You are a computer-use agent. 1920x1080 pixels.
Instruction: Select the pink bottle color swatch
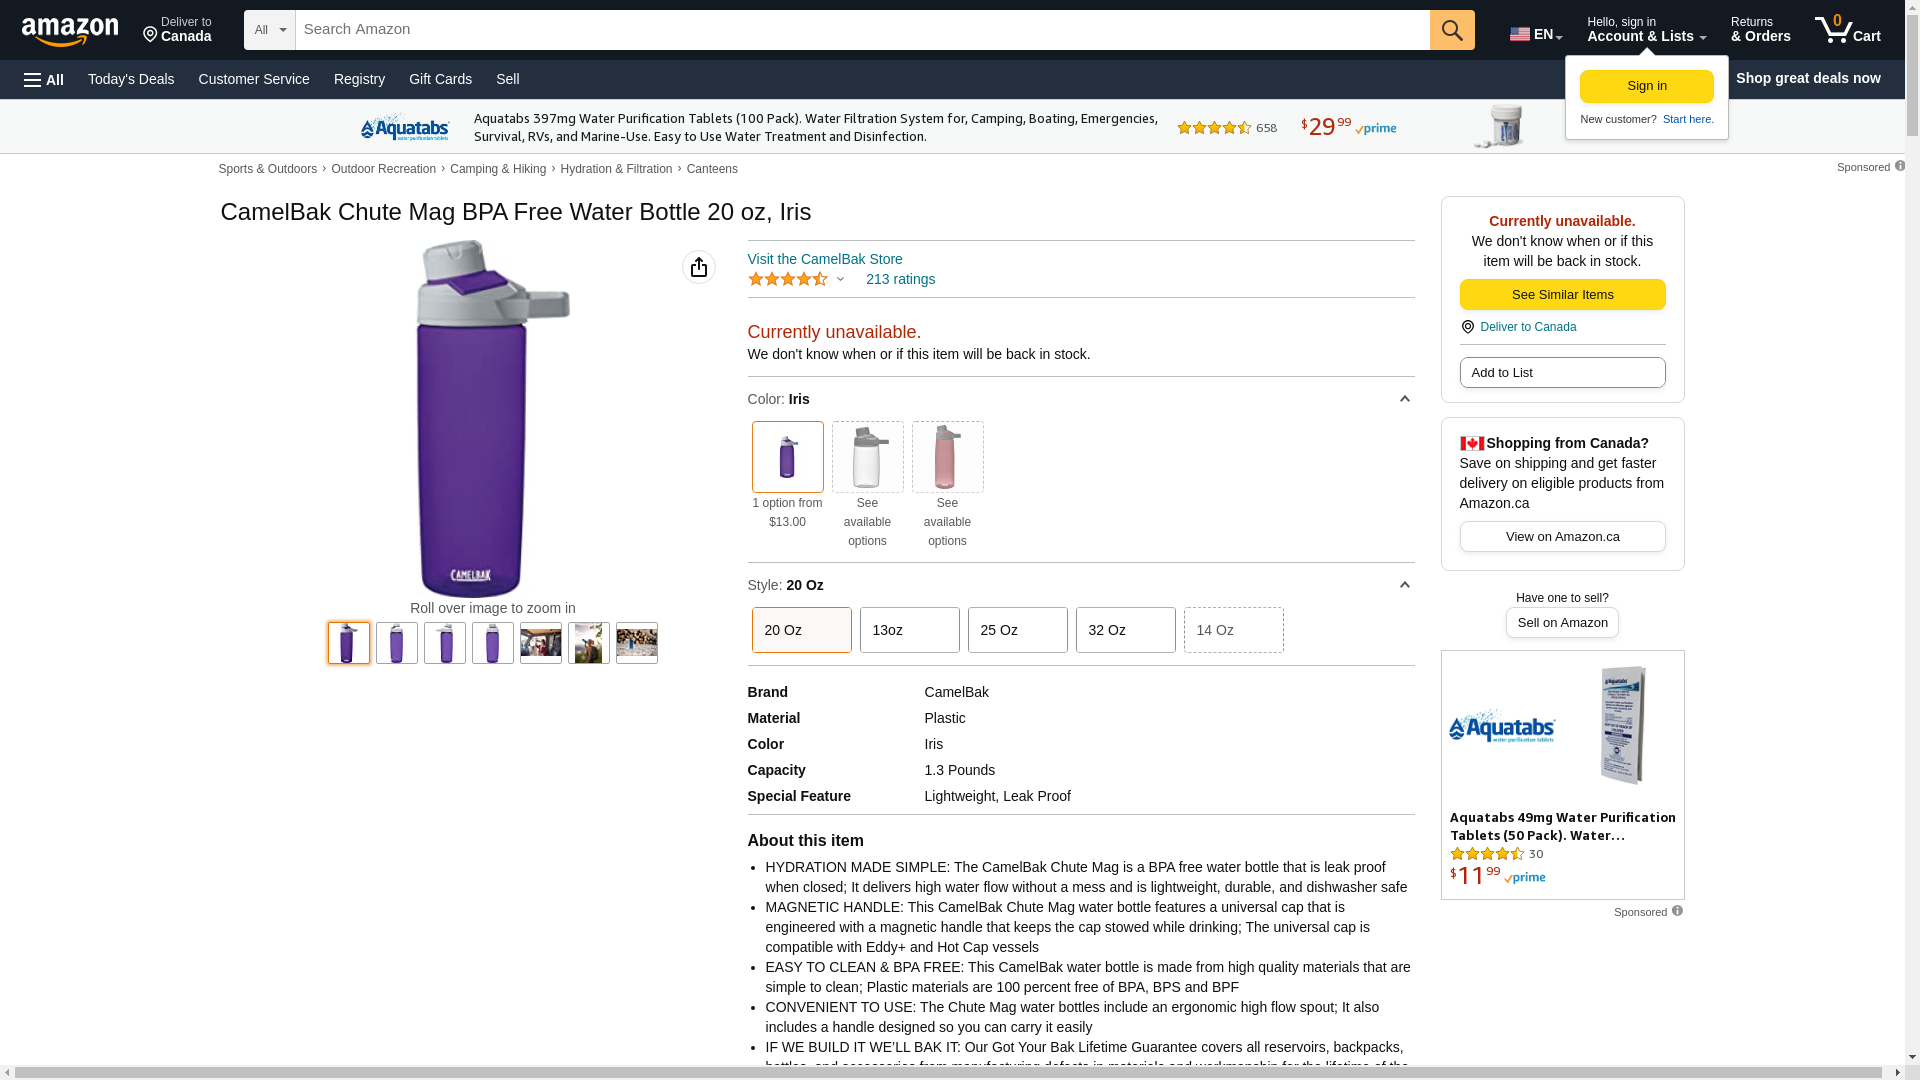(x=947, y=457)
